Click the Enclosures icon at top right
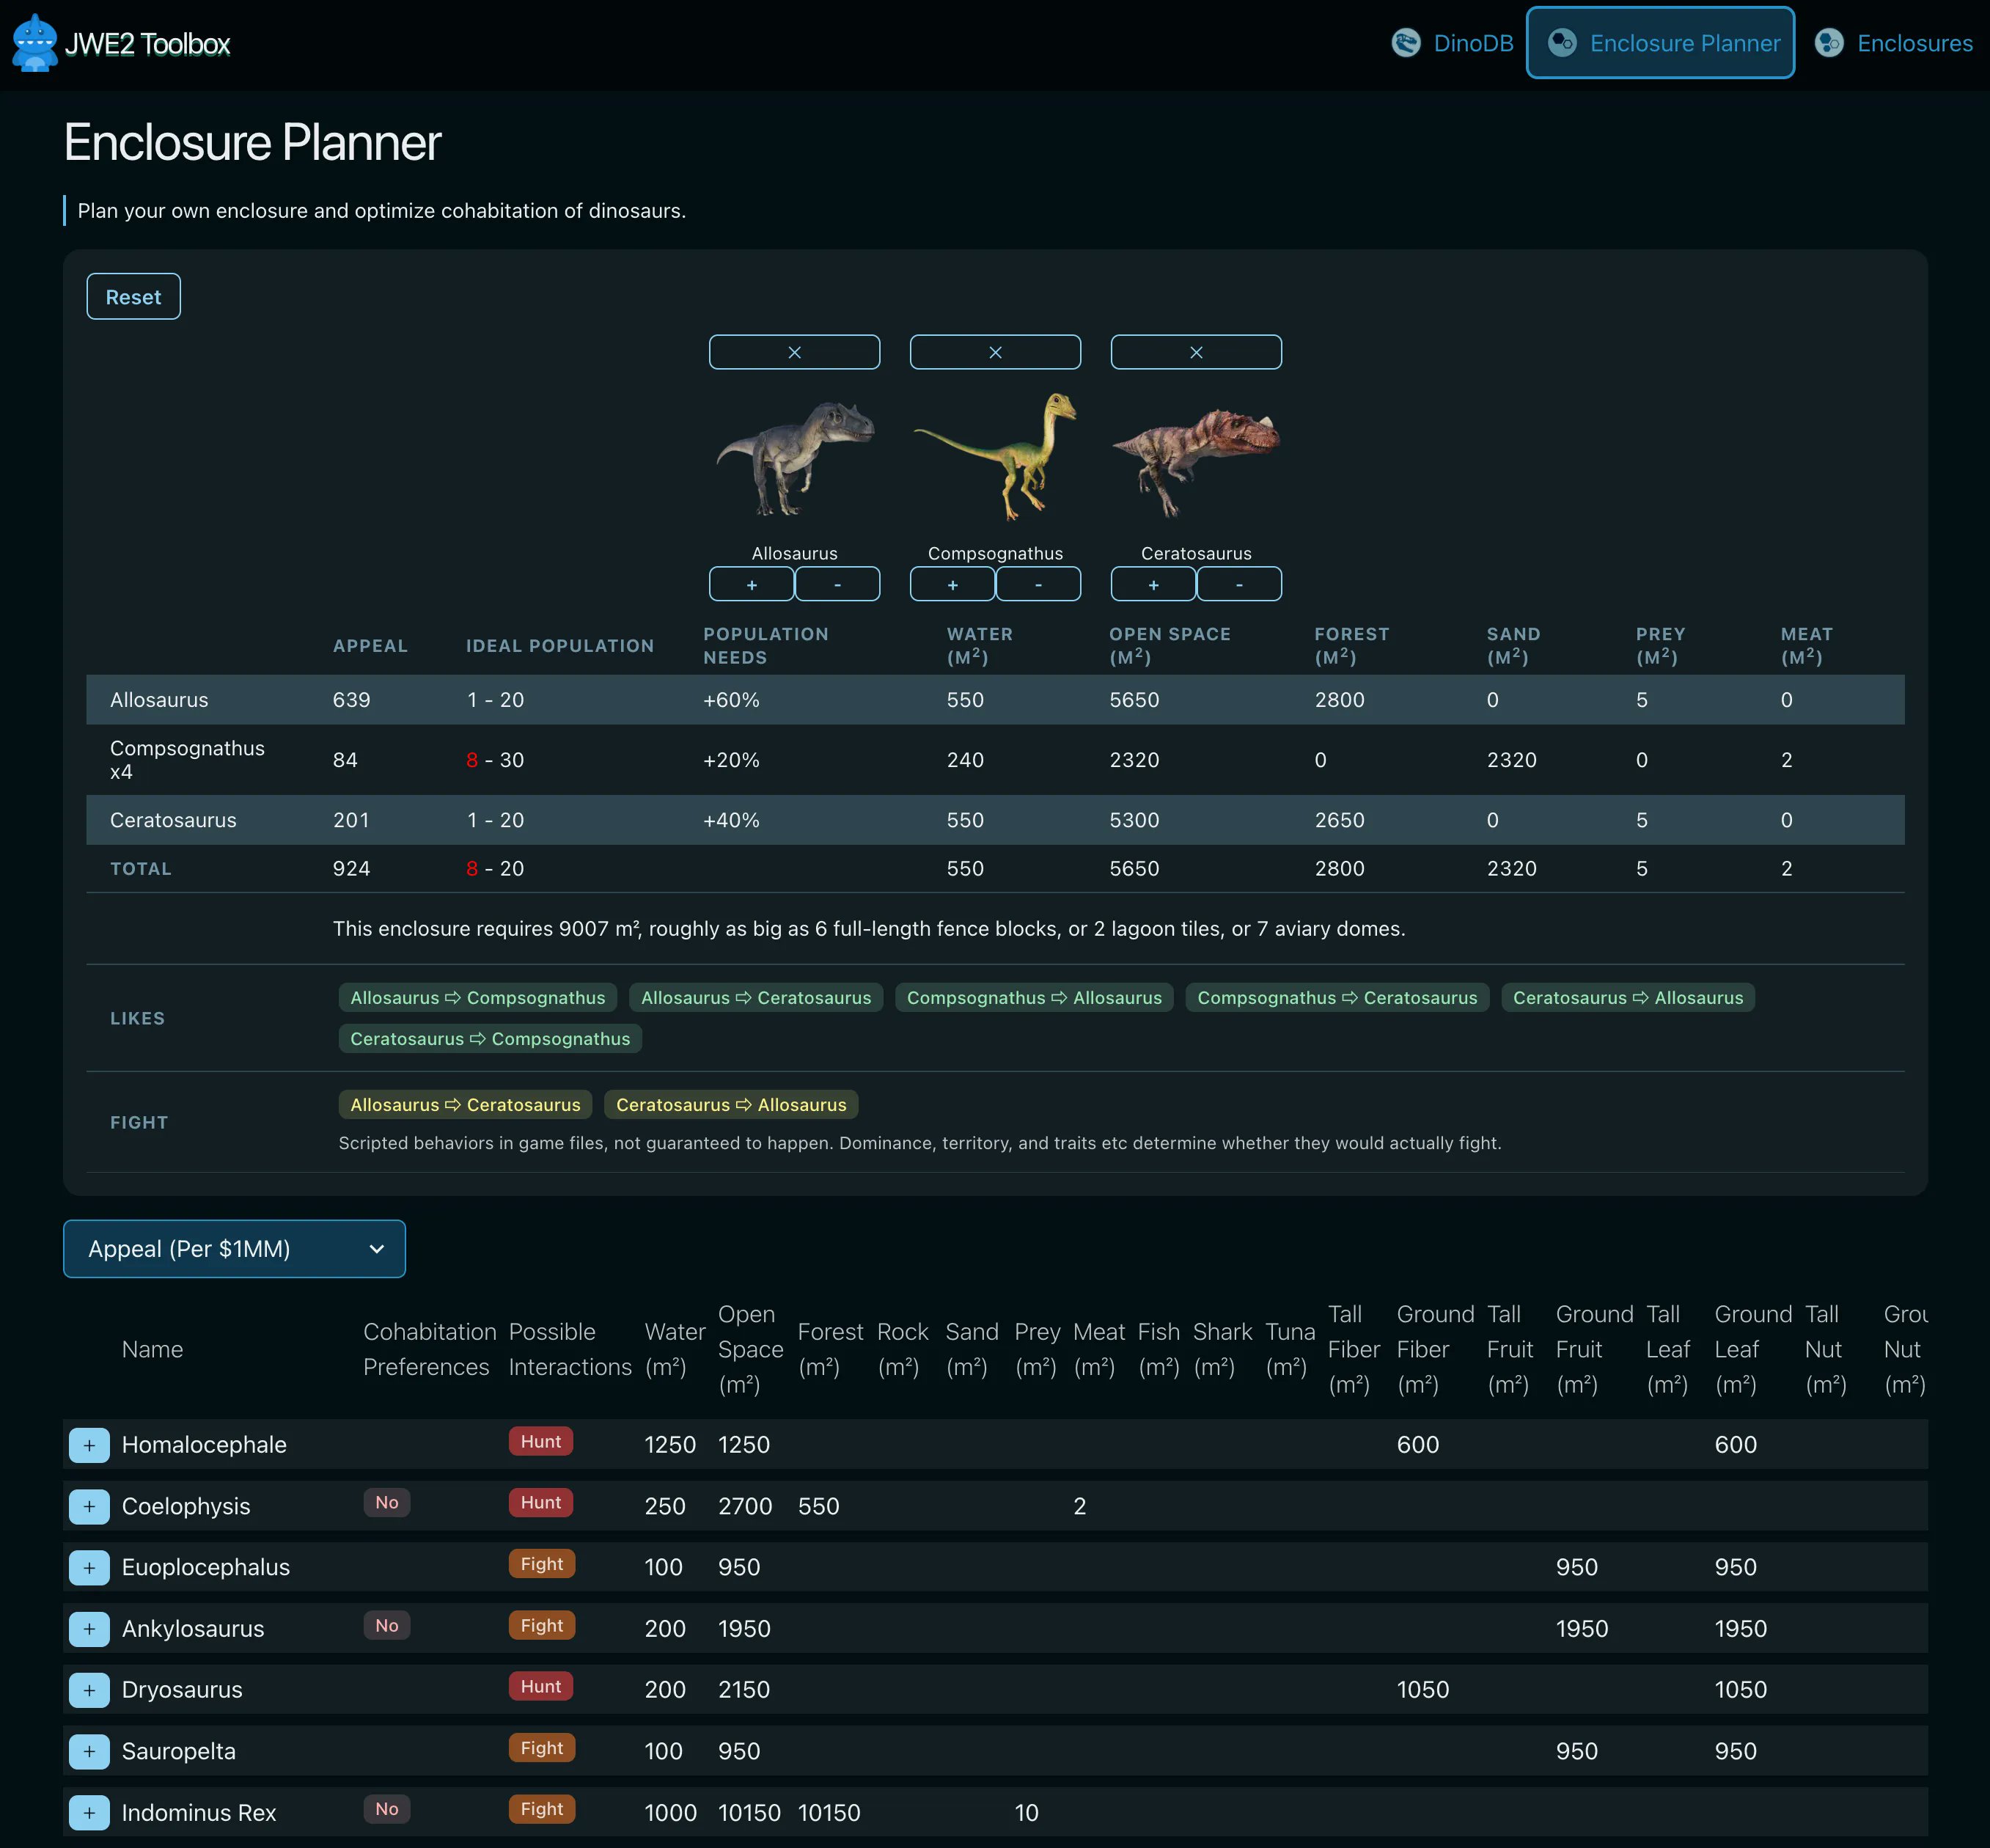This screenshot has height=1848, width=1990. tap(1830, 43)
